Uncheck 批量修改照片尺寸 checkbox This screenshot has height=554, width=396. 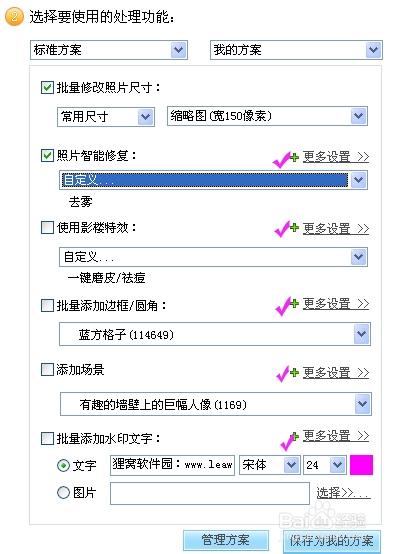pyautogui.click(x=47, y=88)
